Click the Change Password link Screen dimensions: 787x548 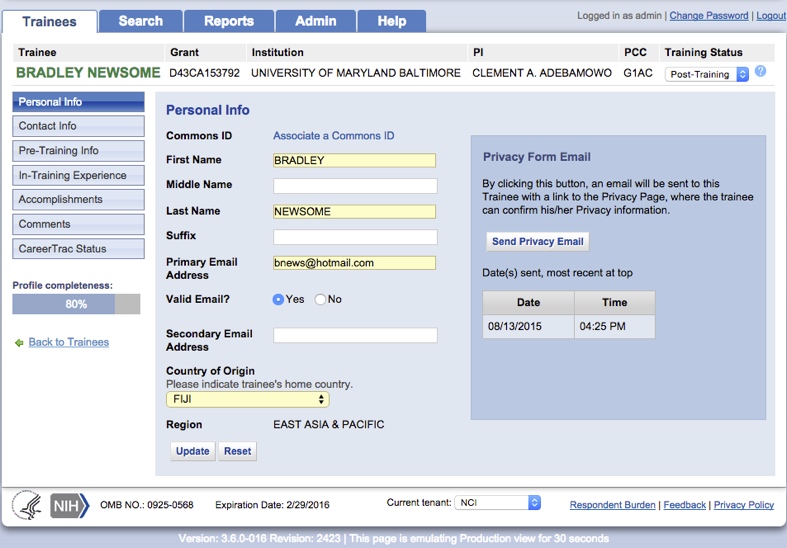click(709, 16)
